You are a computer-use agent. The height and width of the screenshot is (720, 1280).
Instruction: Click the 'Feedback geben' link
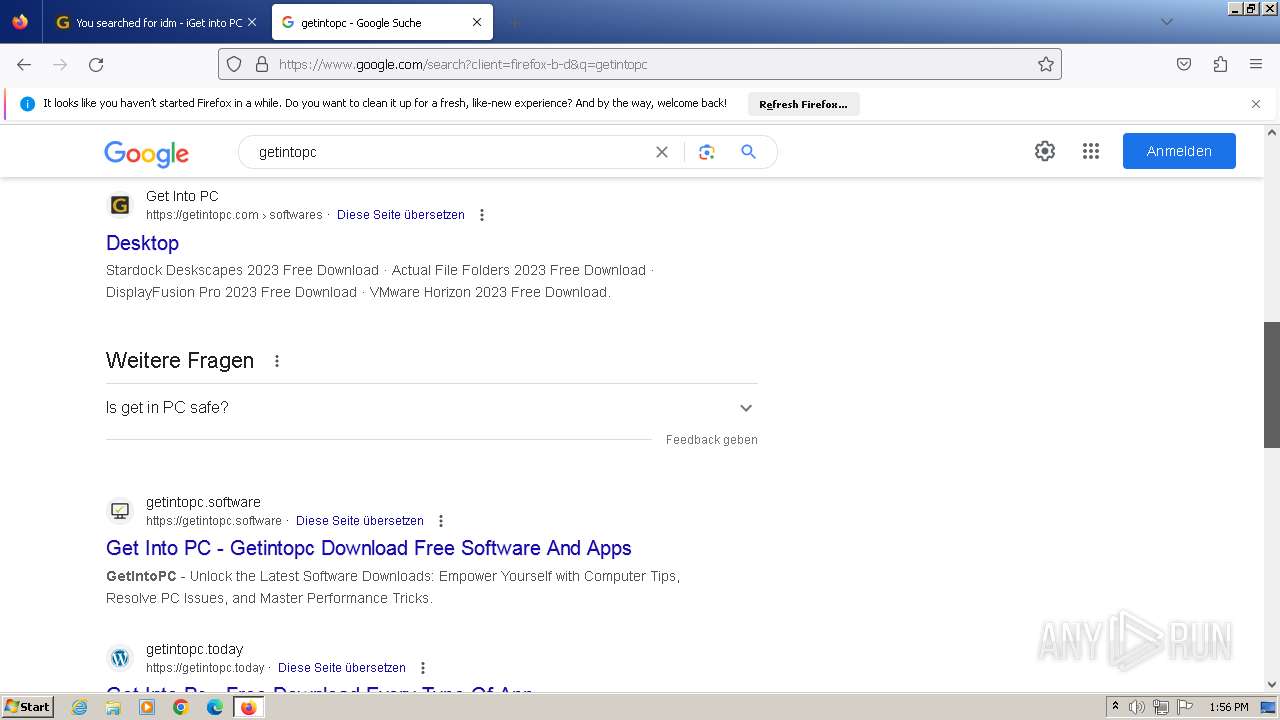pyautogui.click(x=712, y=440)
